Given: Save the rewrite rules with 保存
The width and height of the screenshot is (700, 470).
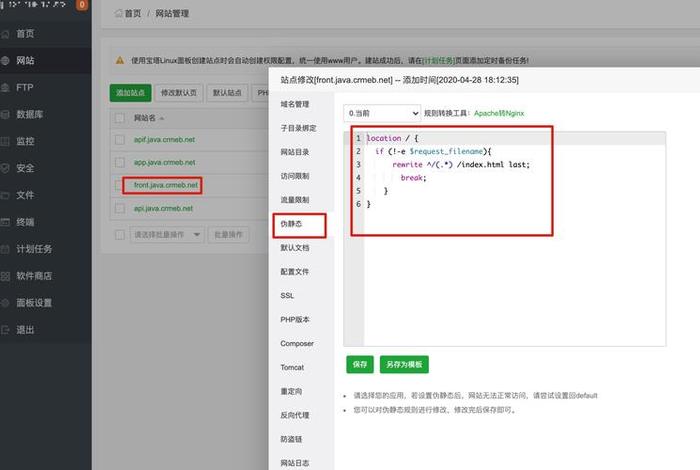Looking at the screenshot, I should [360, 365].
